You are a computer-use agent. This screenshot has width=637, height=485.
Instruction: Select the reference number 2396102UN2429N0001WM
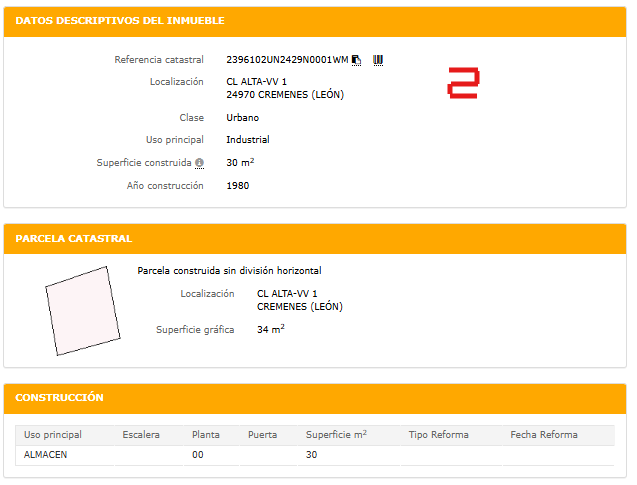pos(287,60)
